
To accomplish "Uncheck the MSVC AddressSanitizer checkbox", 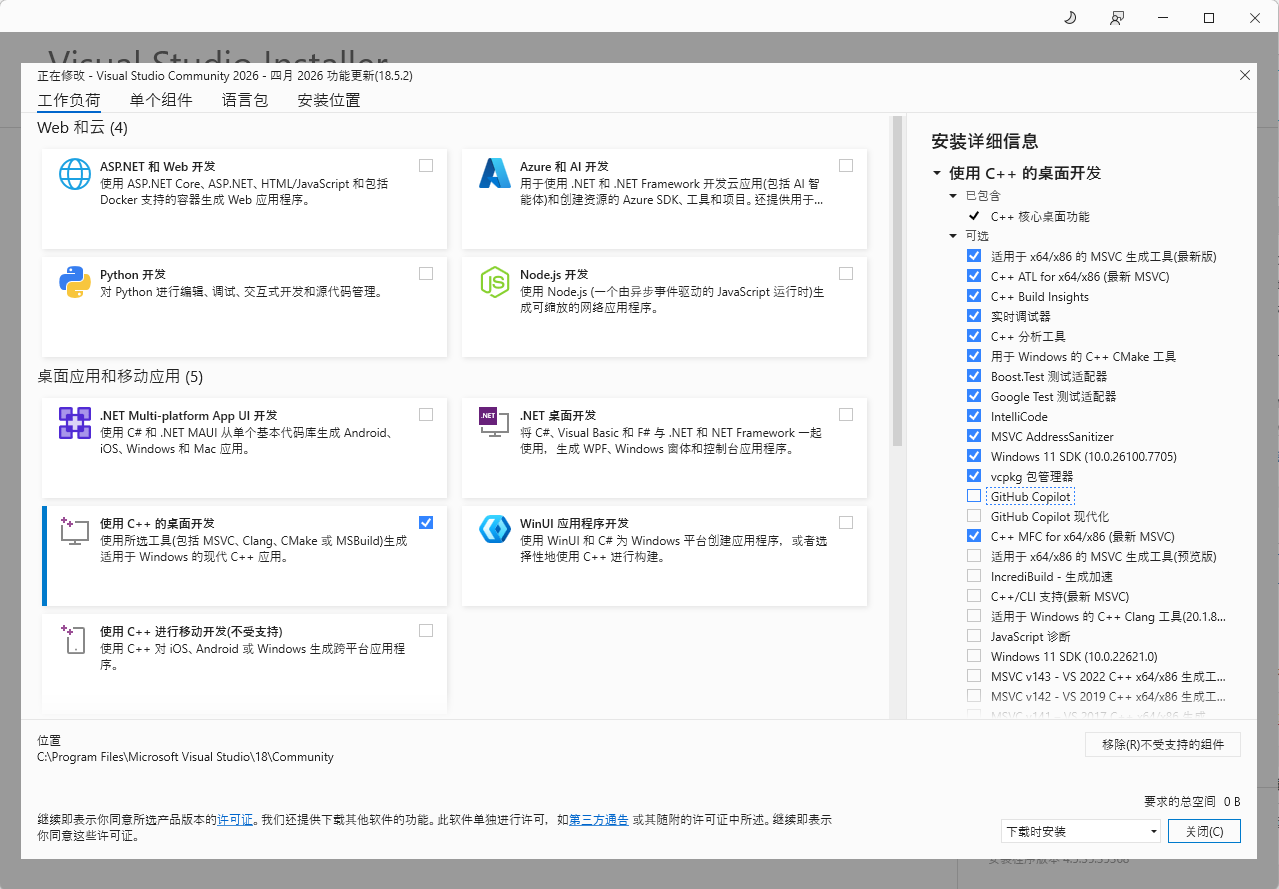I will click(974, 436).
